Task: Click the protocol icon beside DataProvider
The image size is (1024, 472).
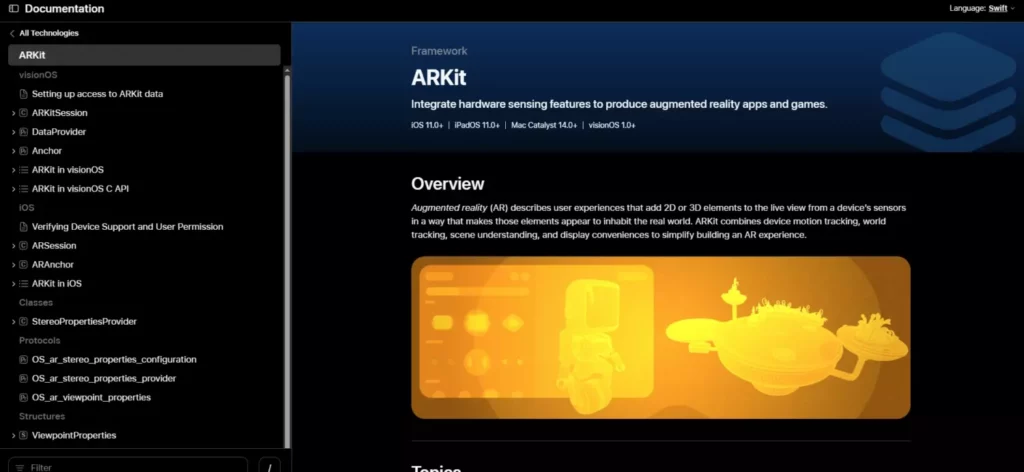Action: pos(24,132)
